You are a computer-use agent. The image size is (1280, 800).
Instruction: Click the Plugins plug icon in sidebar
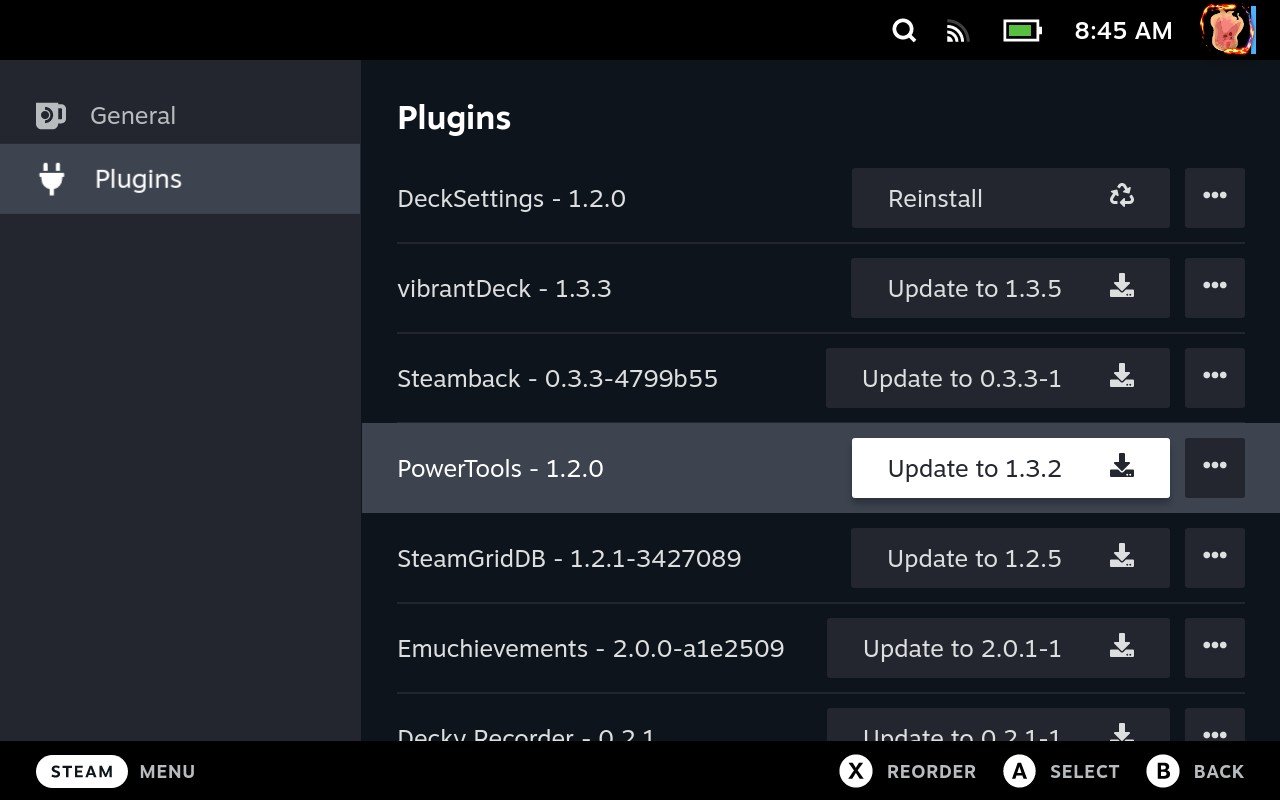[51, 179]
